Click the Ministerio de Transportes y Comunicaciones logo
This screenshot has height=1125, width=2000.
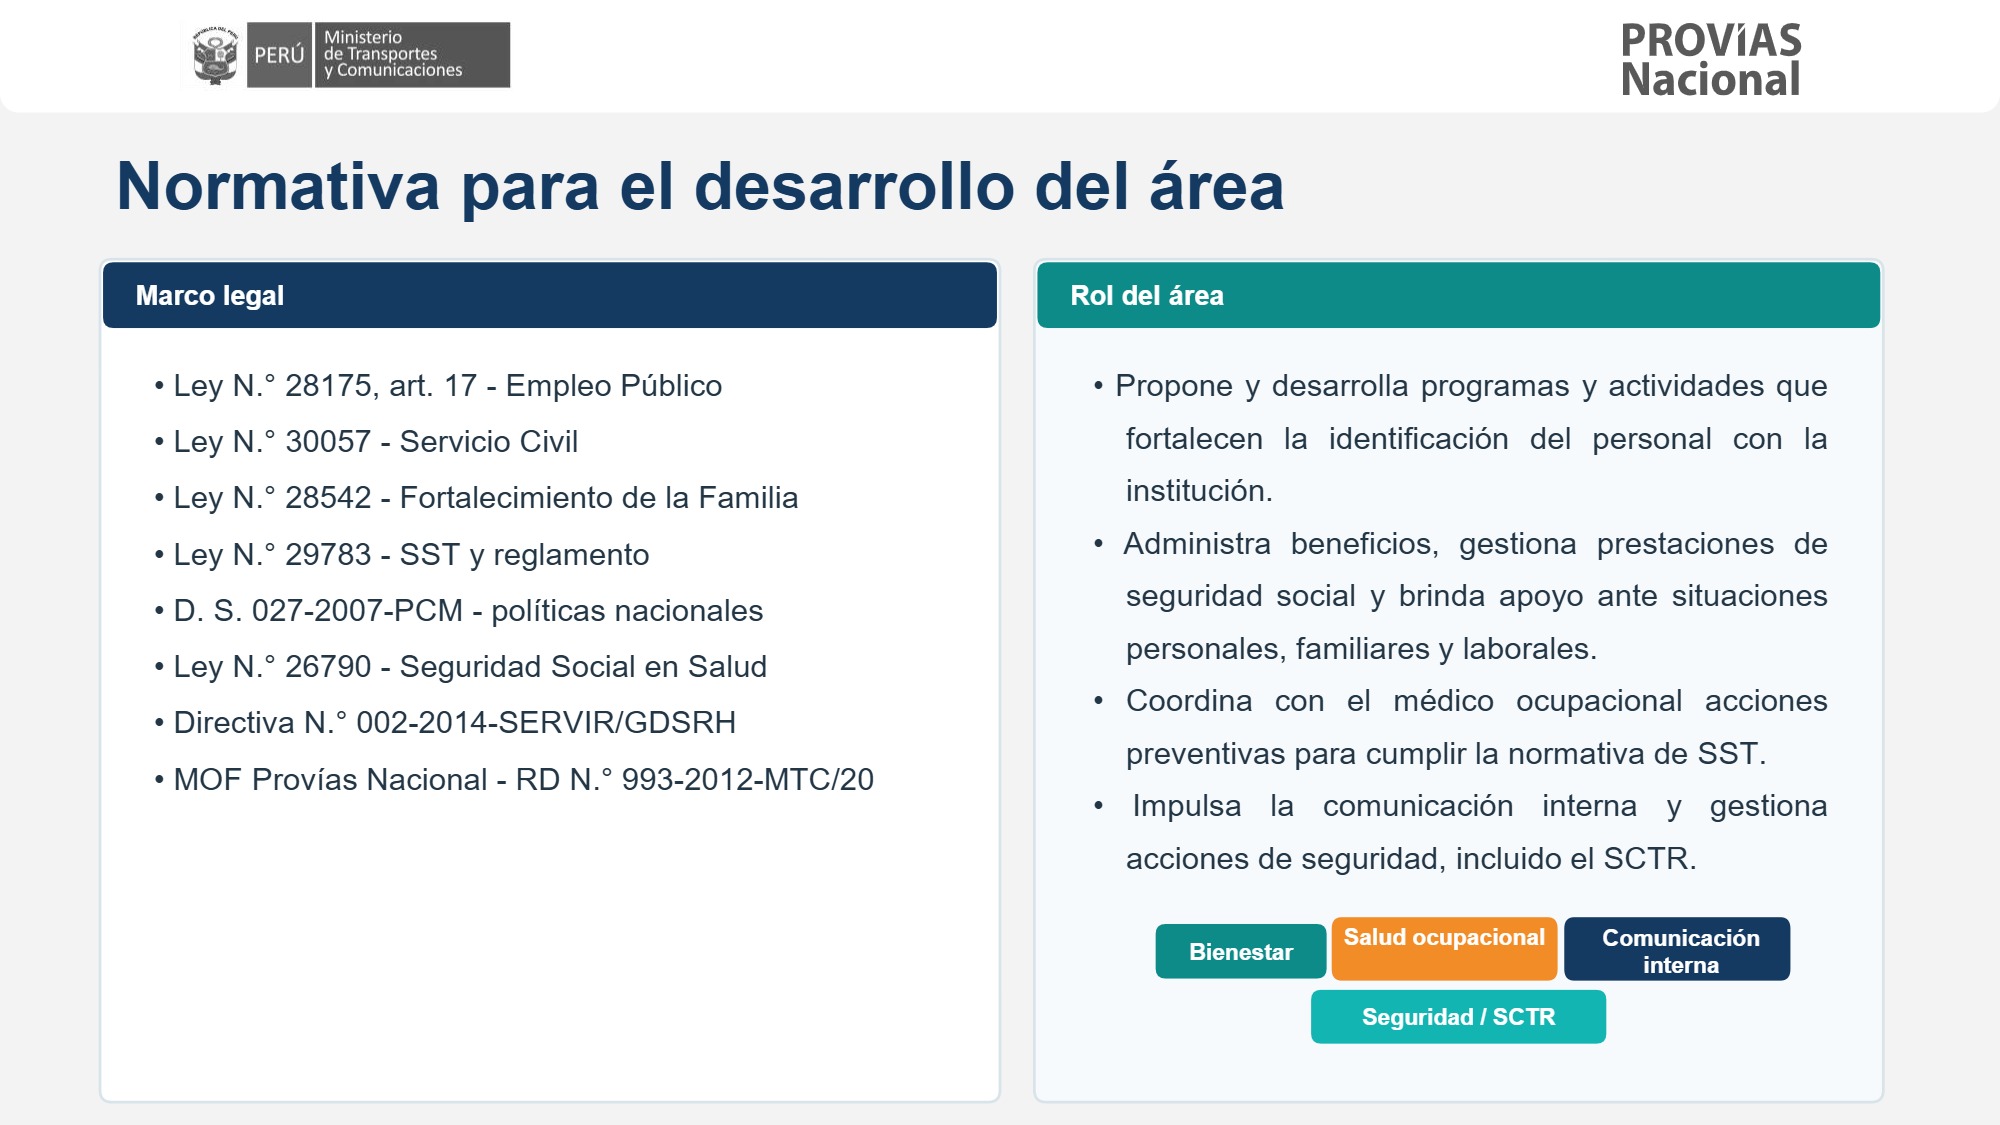(x=412, y=55)
